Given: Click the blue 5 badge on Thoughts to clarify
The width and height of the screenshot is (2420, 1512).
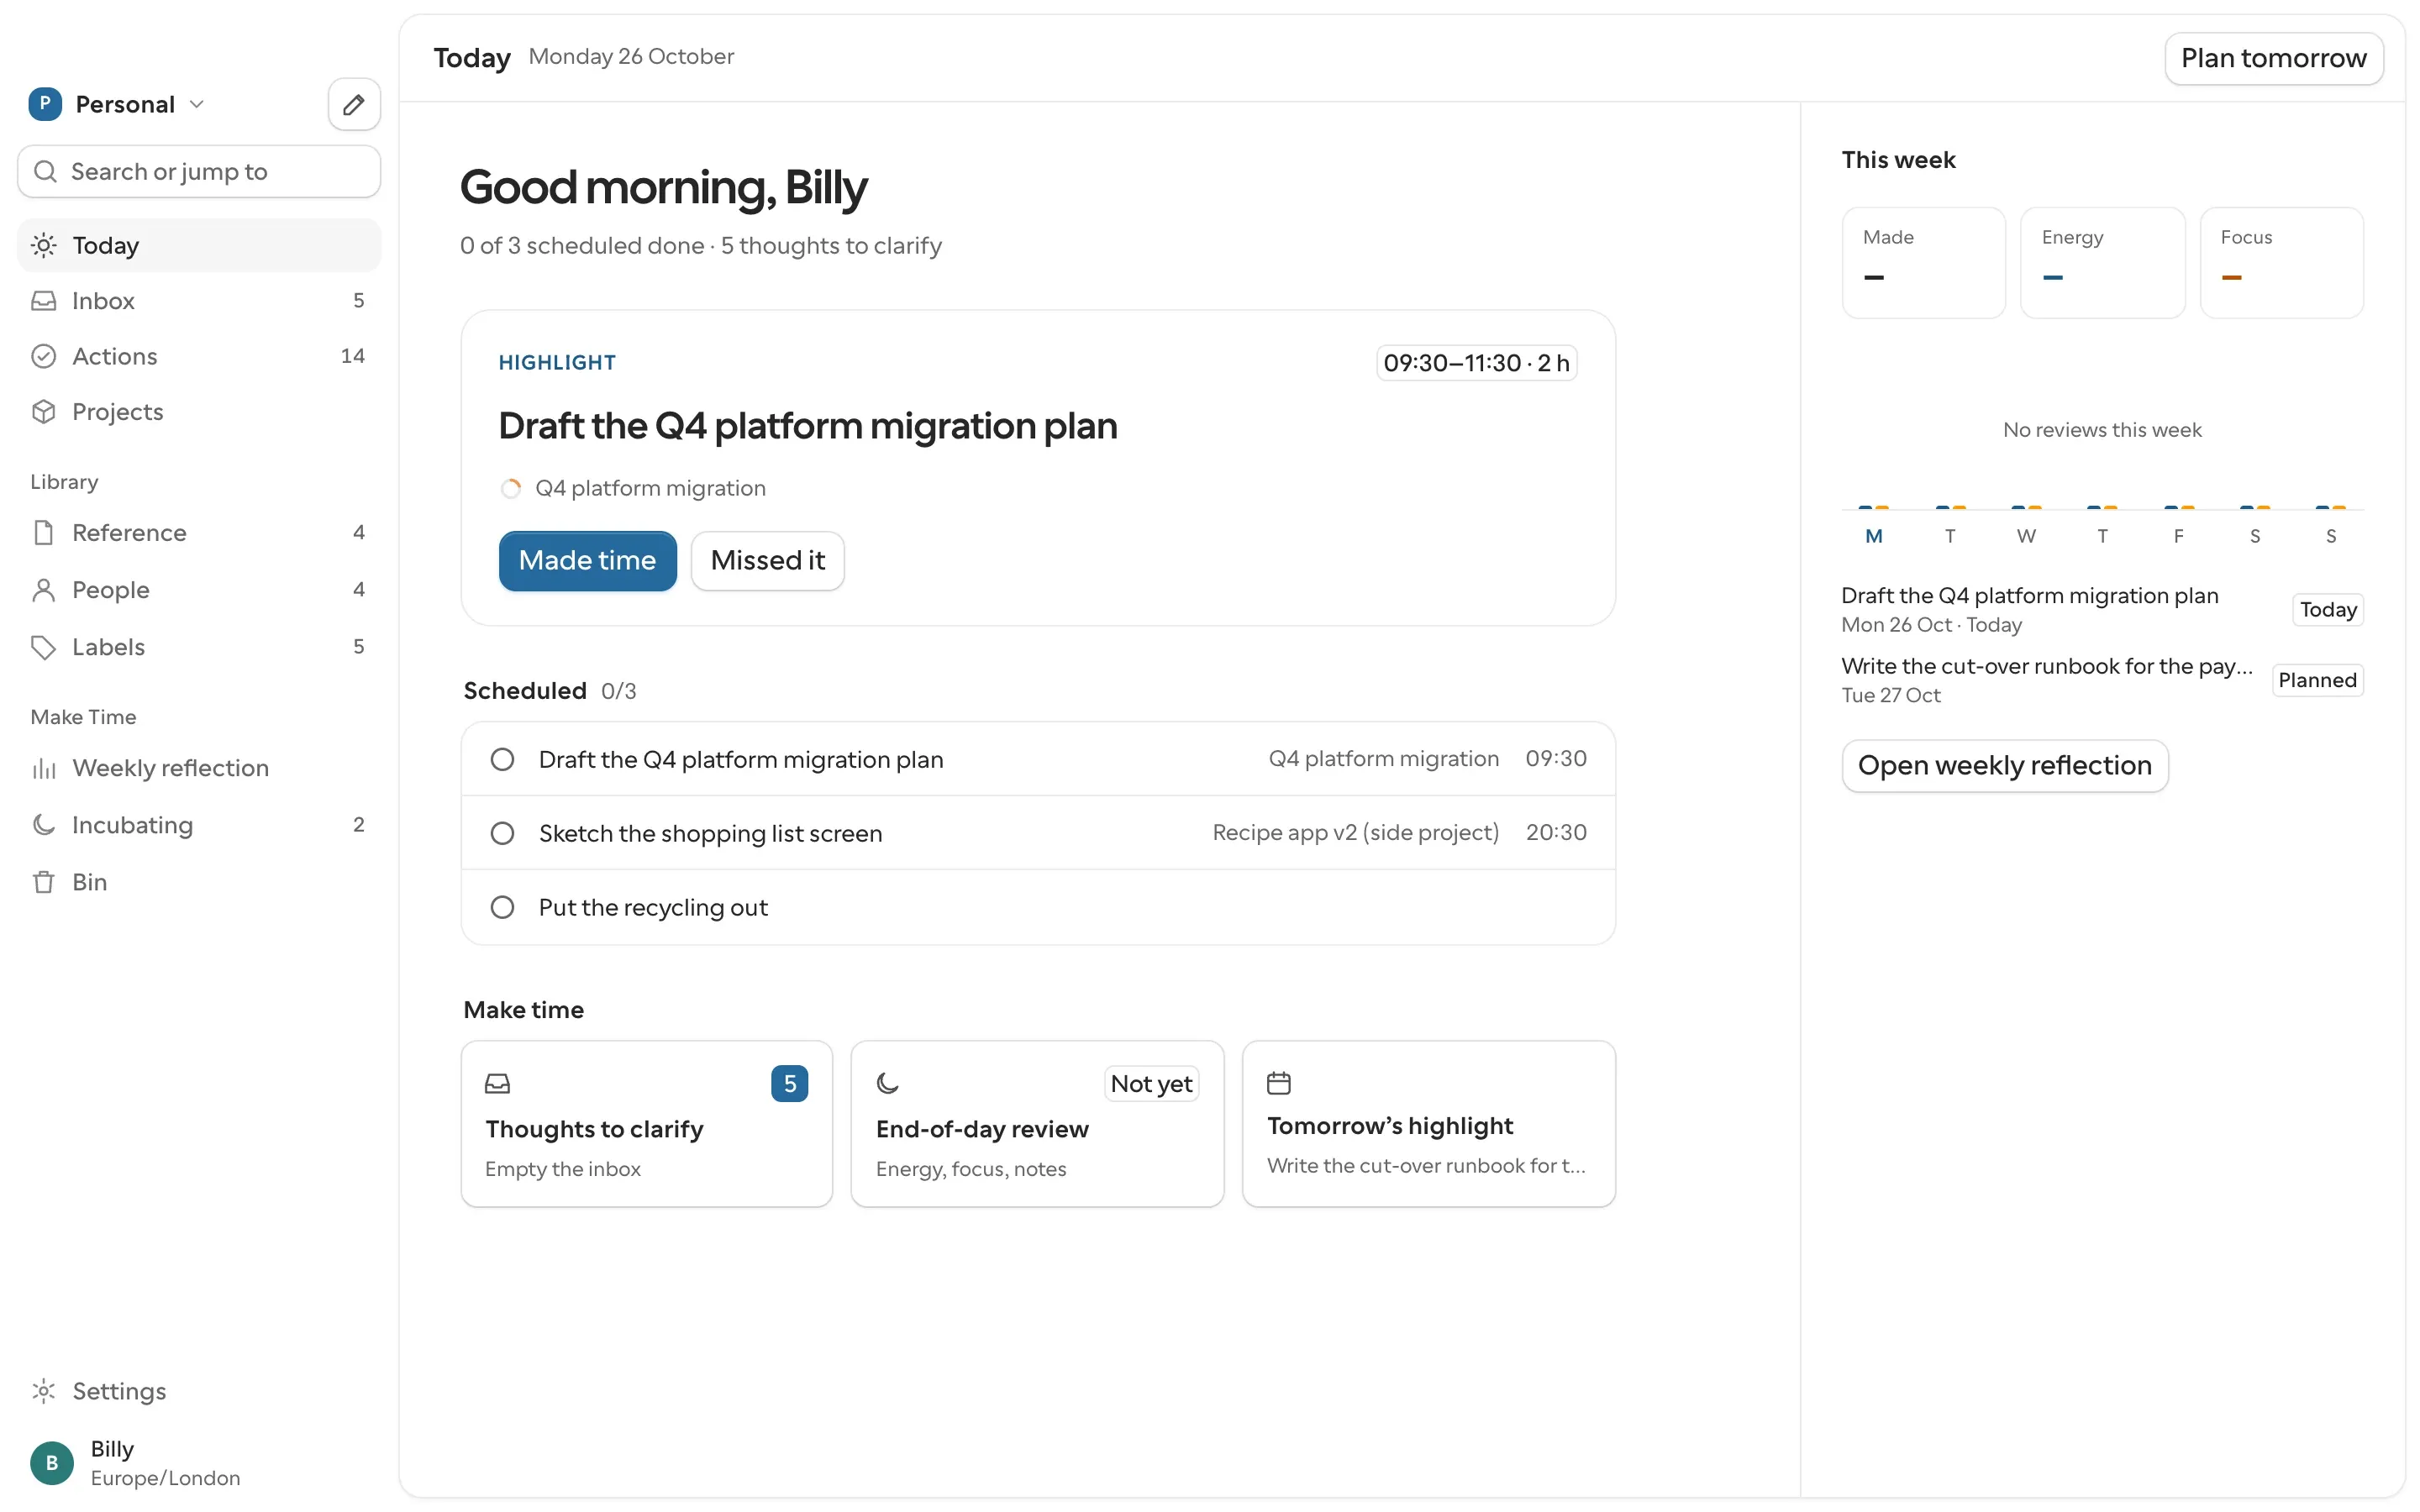Looking at the screenshot, I should [789, 1083].
